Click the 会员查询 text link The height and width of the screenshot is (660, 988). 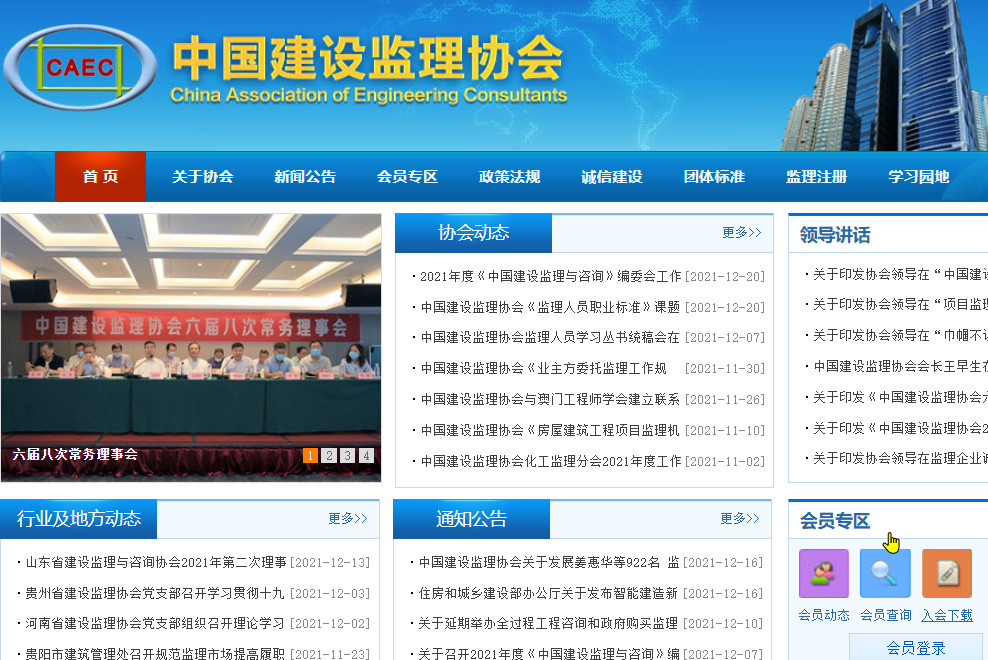[x=885, y=615]
